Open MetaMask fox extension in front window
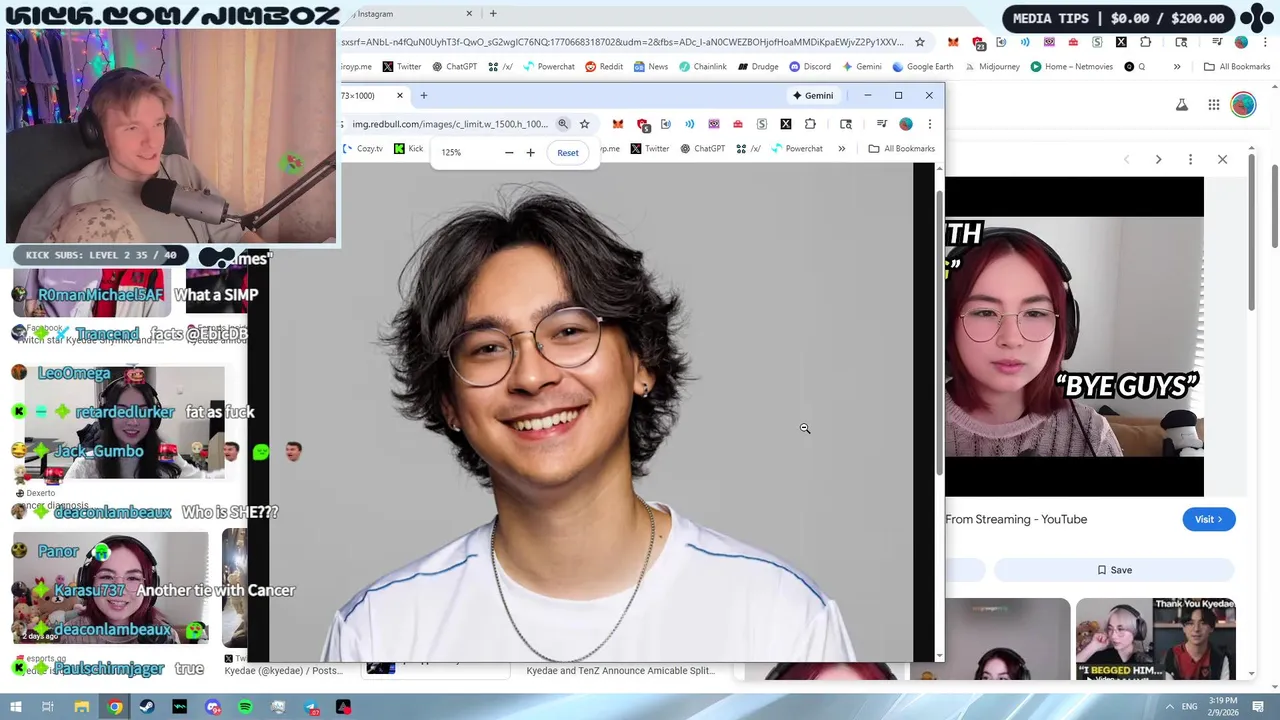Screen dimensions: 1280x720 (x=618, y=124)
